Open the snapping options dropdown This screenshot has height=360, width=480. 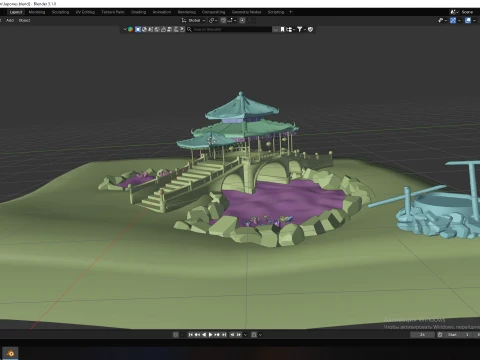[x=232, y=21]
